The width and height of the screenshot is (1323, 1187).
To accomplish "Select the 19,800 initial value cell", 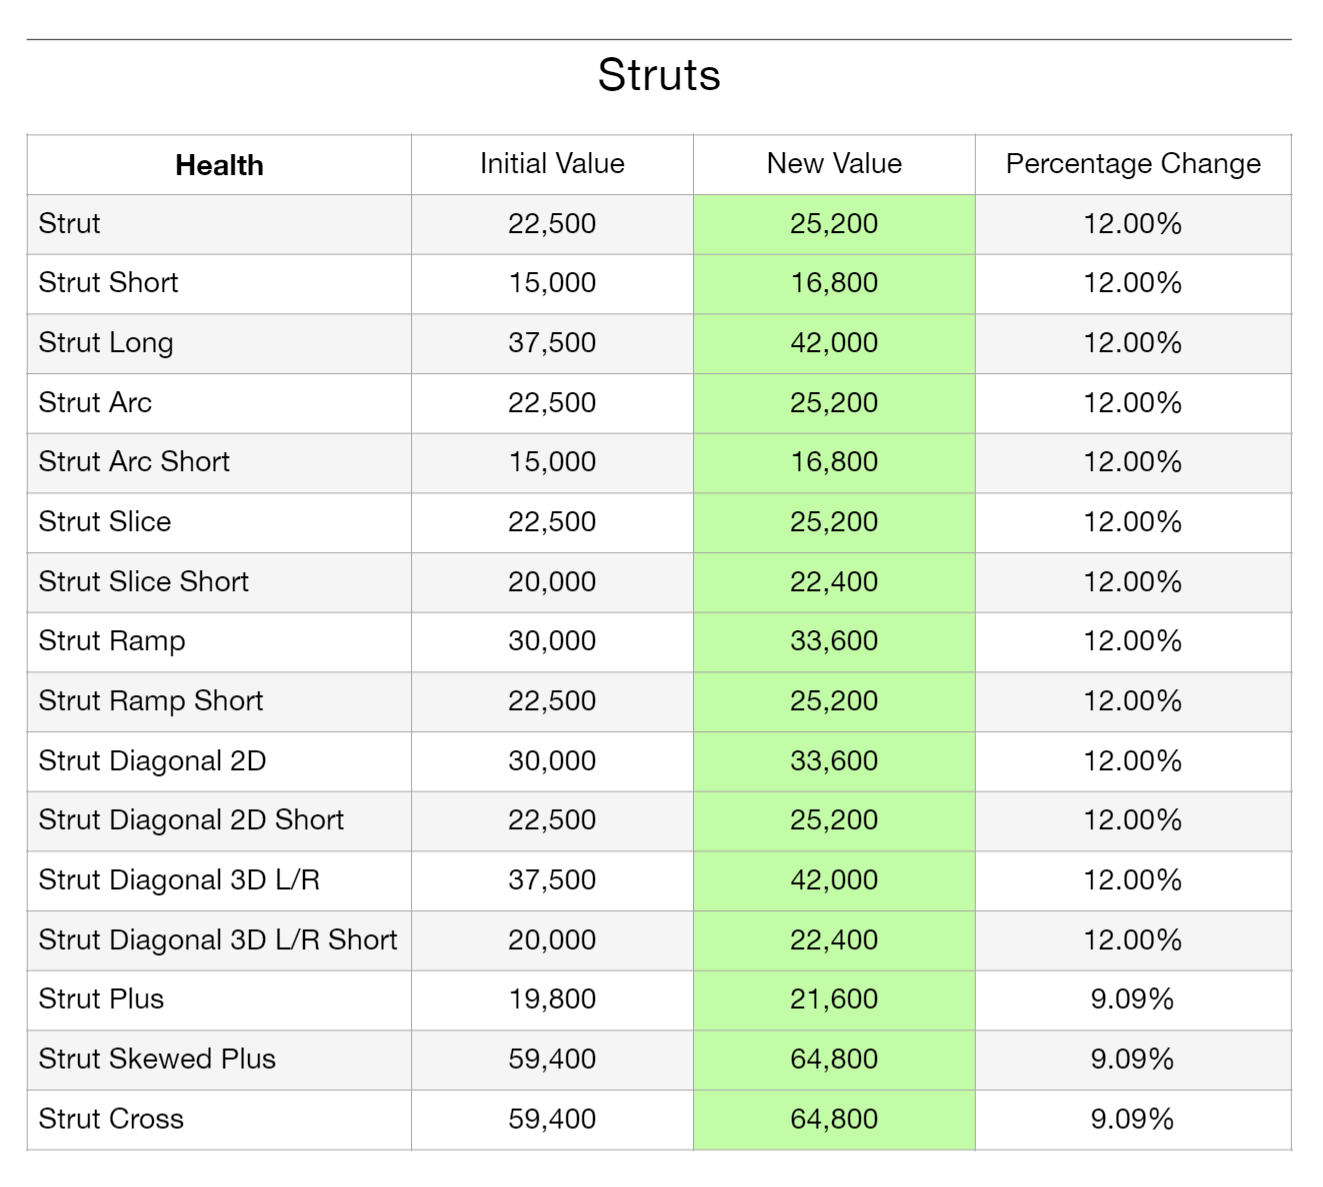I will point(552,999).
